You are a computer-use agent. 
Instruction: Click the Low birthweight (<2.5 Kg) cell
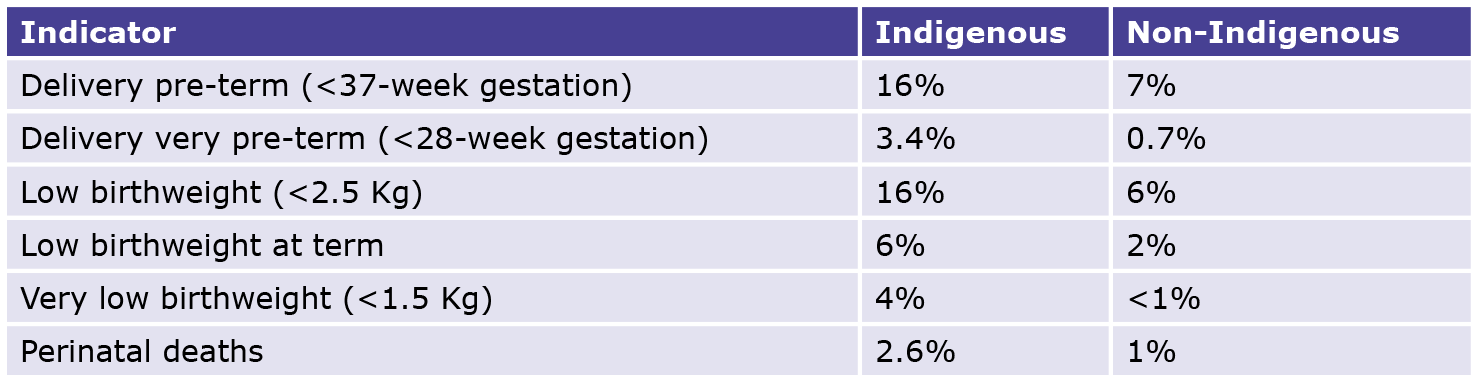(433, 192)
